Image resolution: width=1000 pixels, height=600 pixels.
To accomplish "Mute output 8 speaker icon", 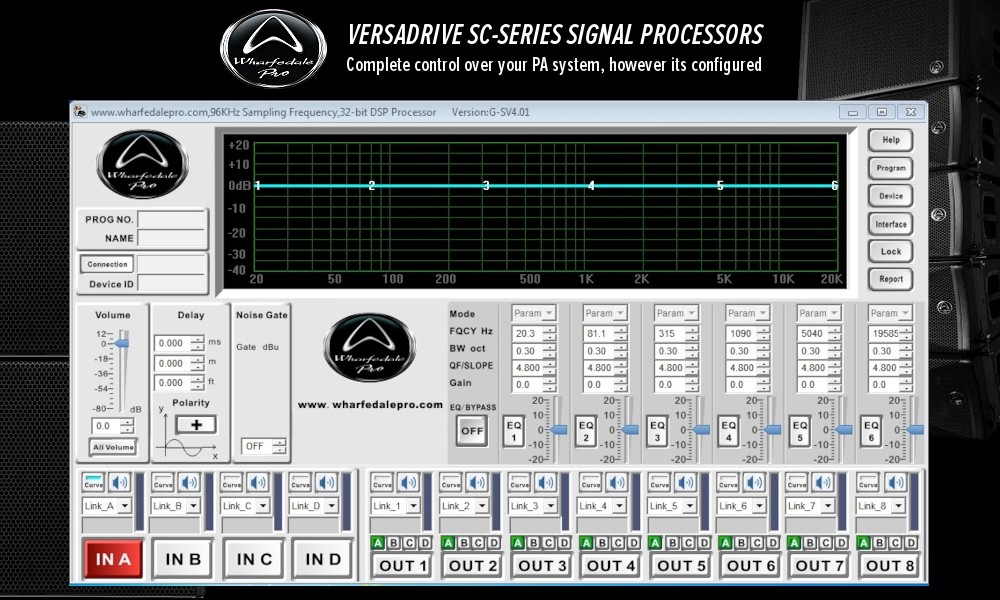I will click(895, 483).
